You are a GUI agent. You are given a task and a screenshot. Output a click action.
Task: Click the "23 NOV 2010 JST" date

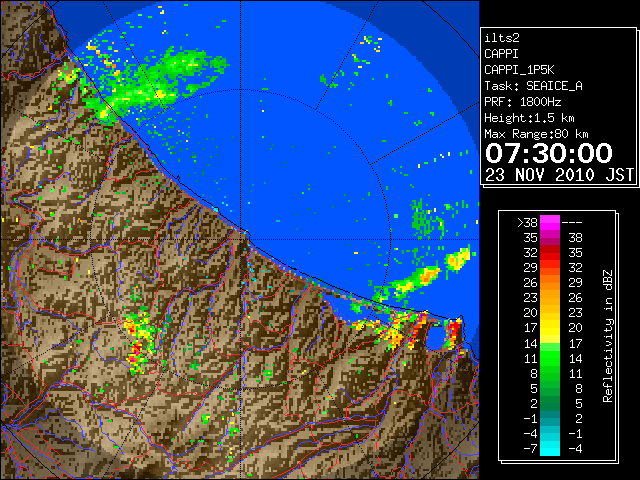pos(559,175)
